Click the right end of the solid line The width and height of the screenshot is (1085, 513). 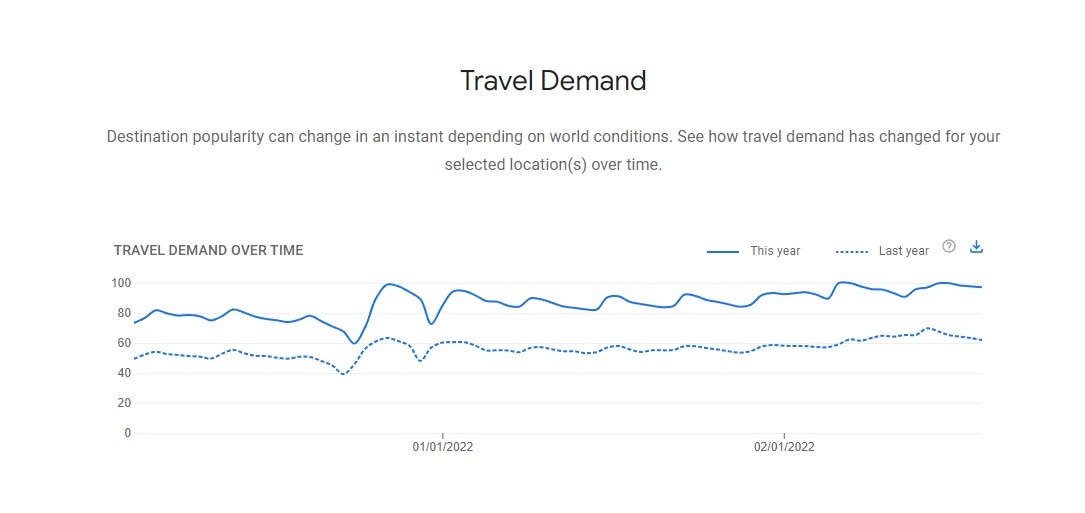[981, 287]
